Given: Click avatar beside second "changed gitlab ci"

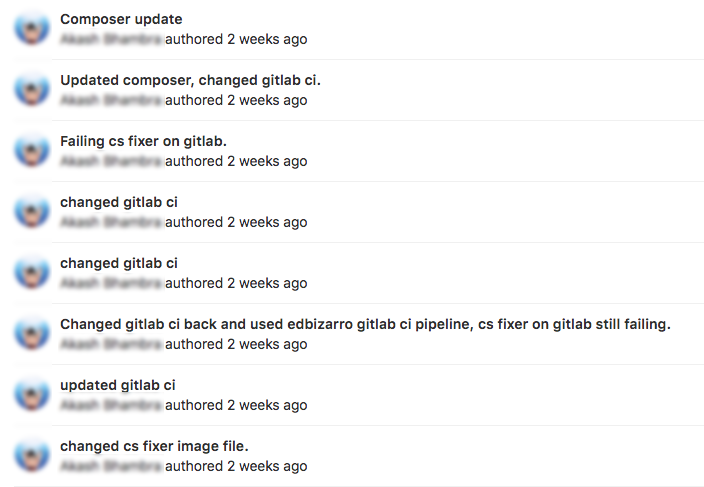Looking at the screenshot, I should pyautogui.click(x=32, y=273).
